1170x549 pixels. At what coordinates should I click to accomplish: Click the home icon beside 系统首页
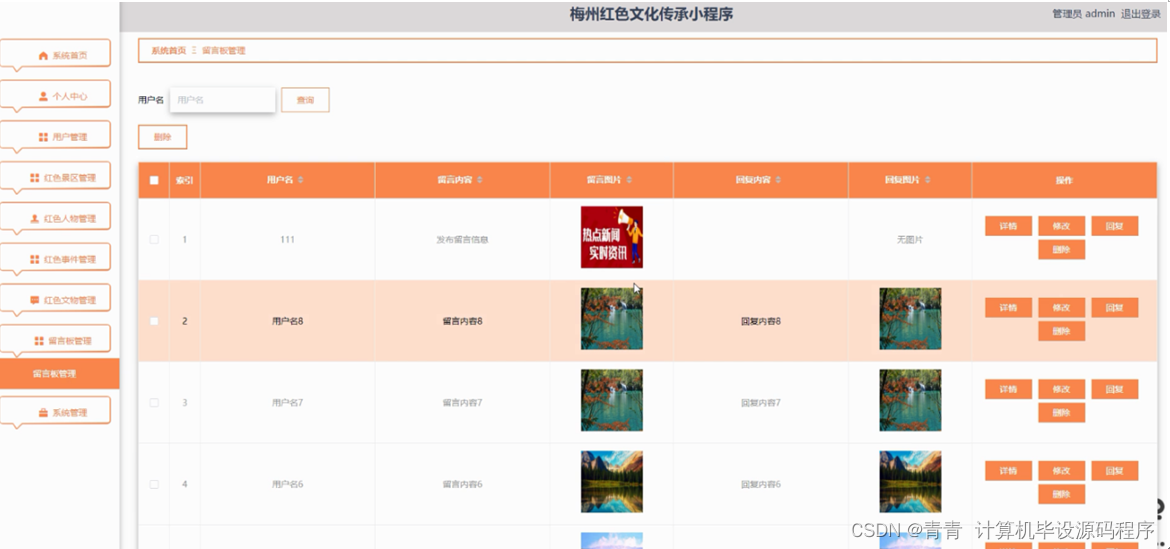[x=43, y=56]
